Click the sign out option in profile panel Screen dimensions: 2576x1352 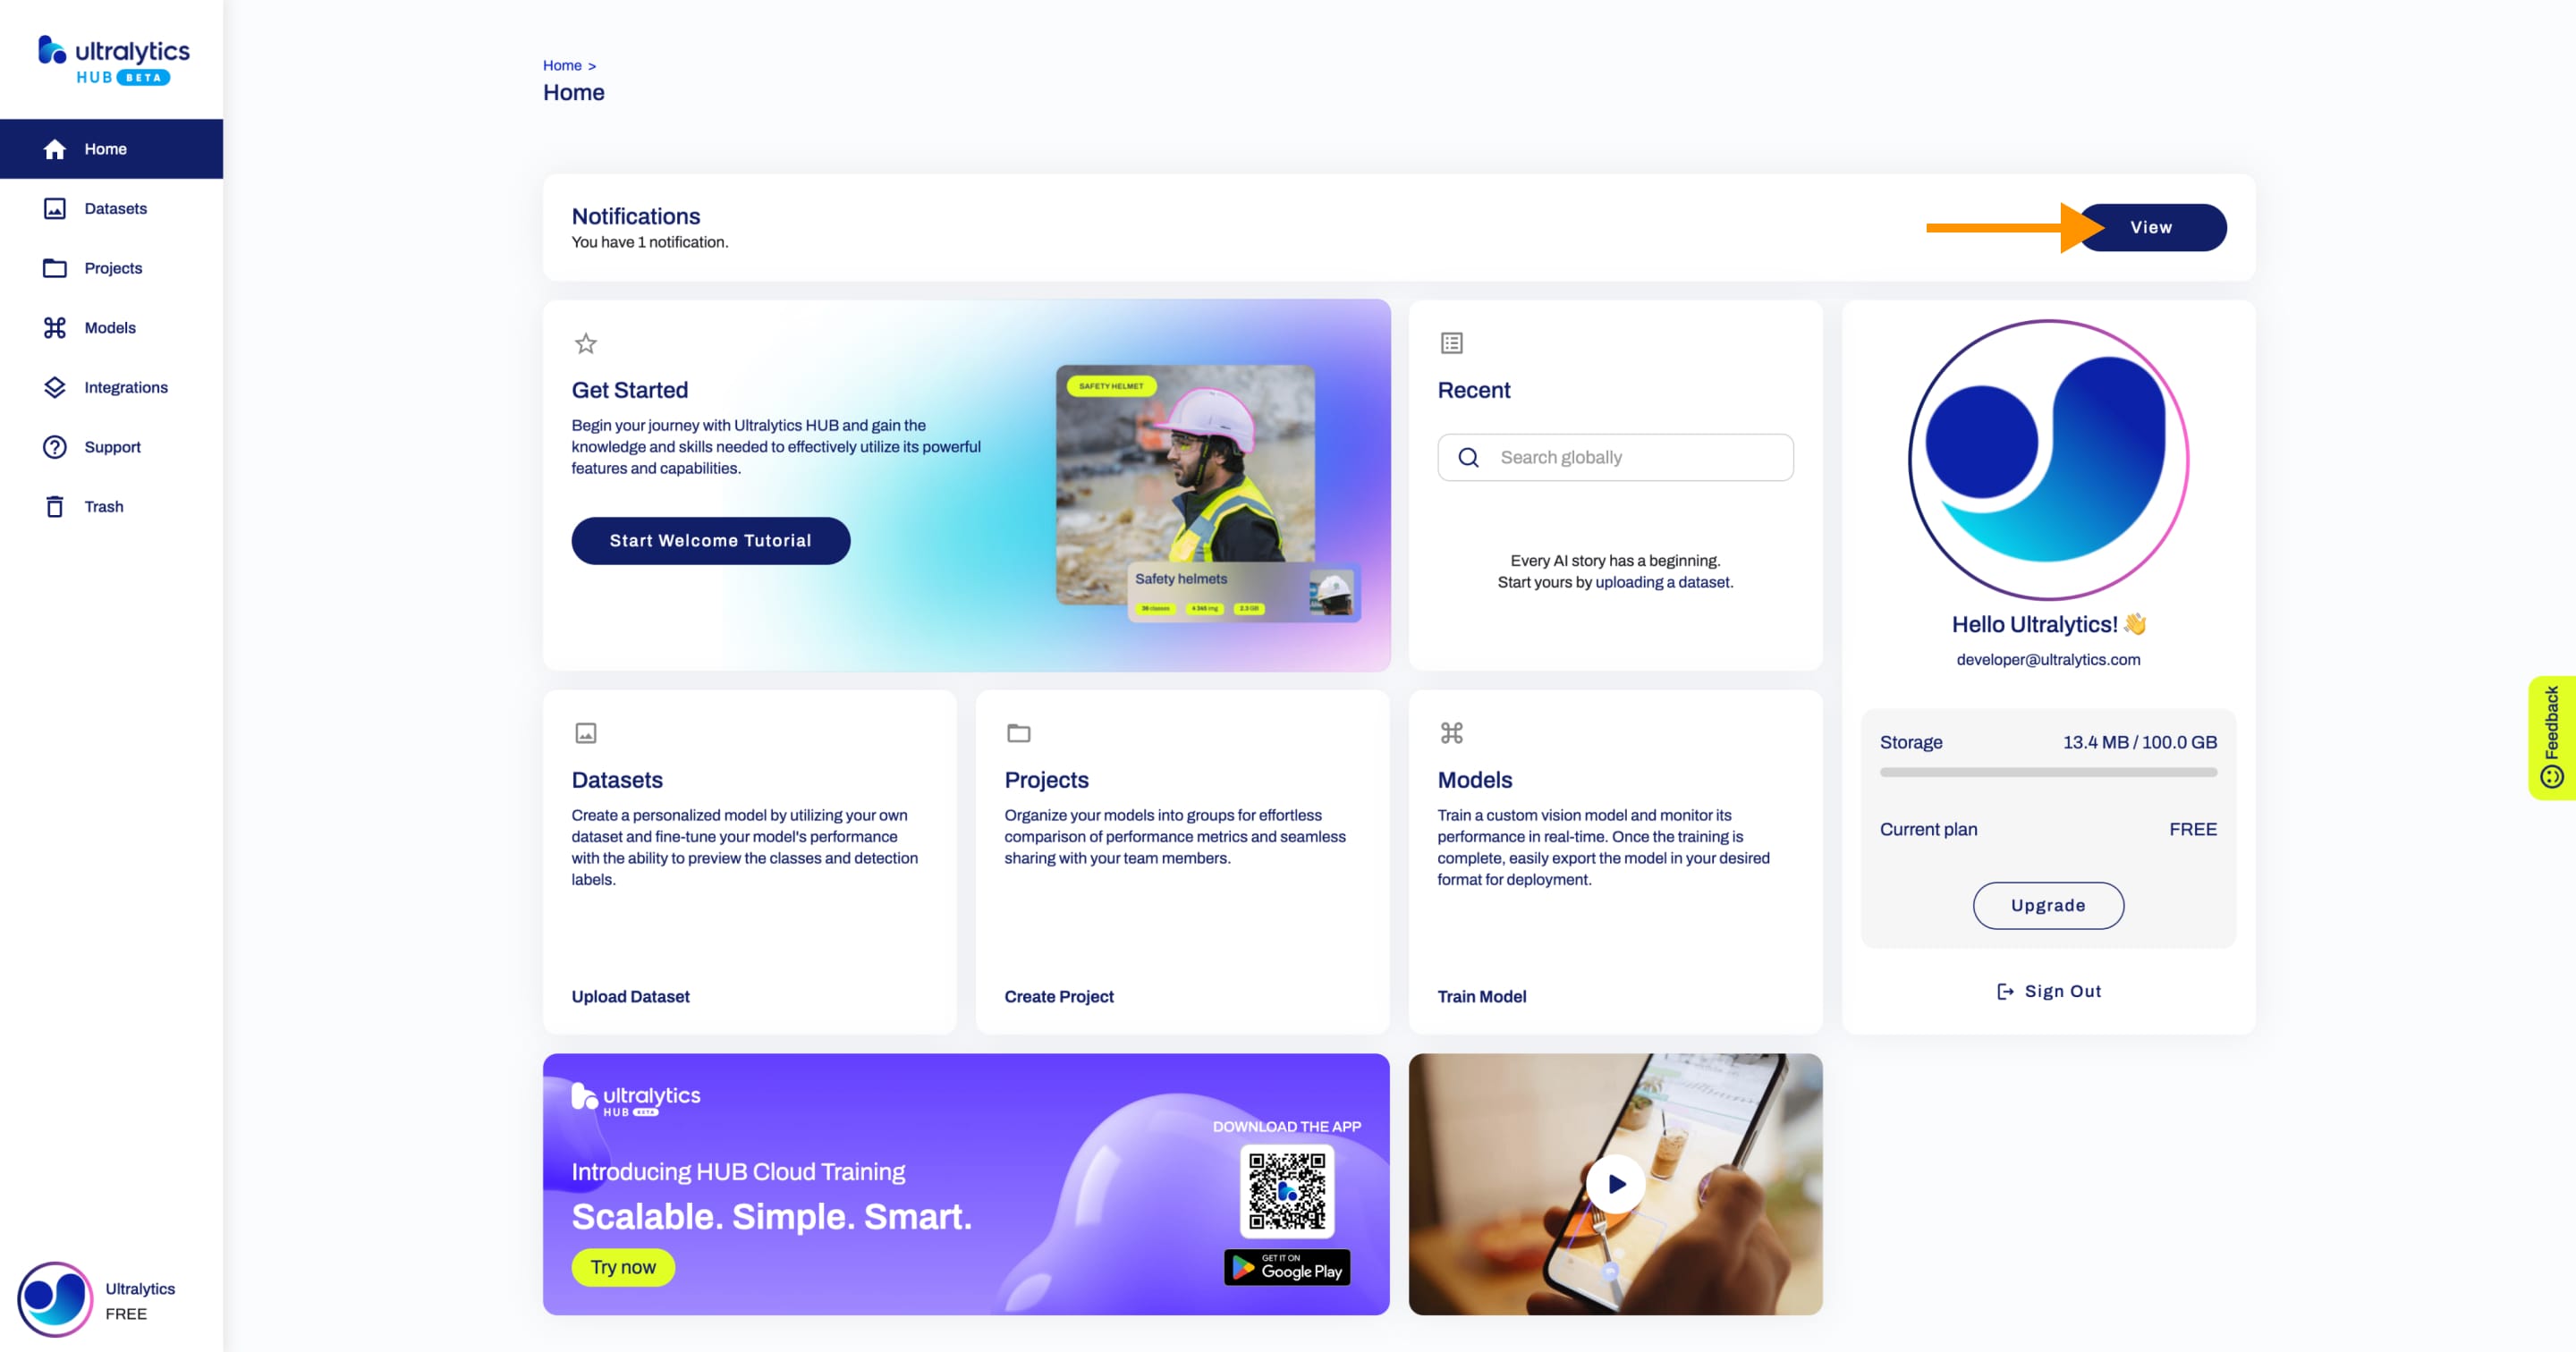point(2048,991)
